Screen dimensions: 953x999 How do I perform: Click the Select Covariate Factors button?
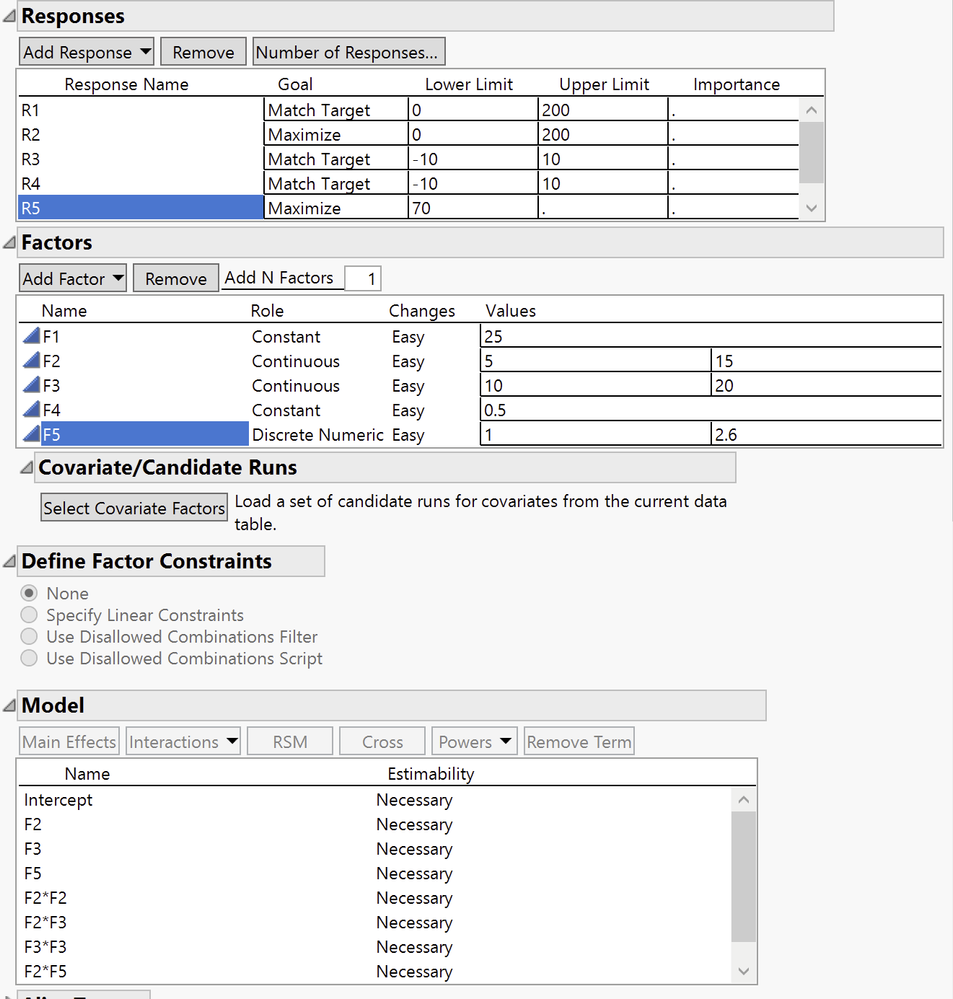point(133,507)
